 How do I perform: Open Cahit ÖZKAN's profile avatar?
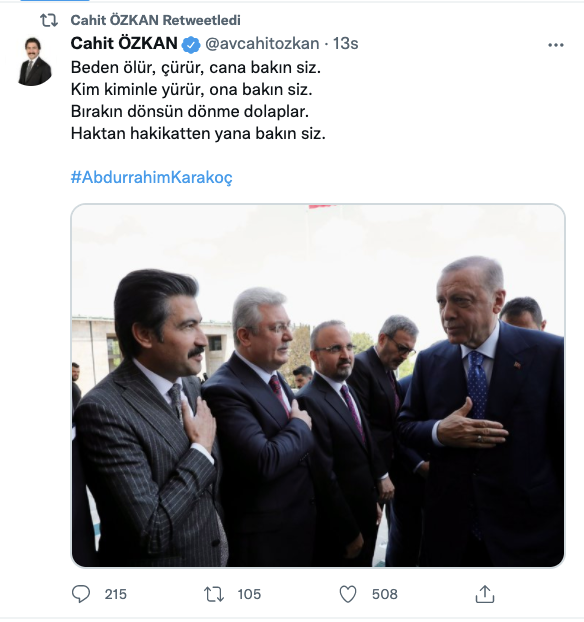35,61
